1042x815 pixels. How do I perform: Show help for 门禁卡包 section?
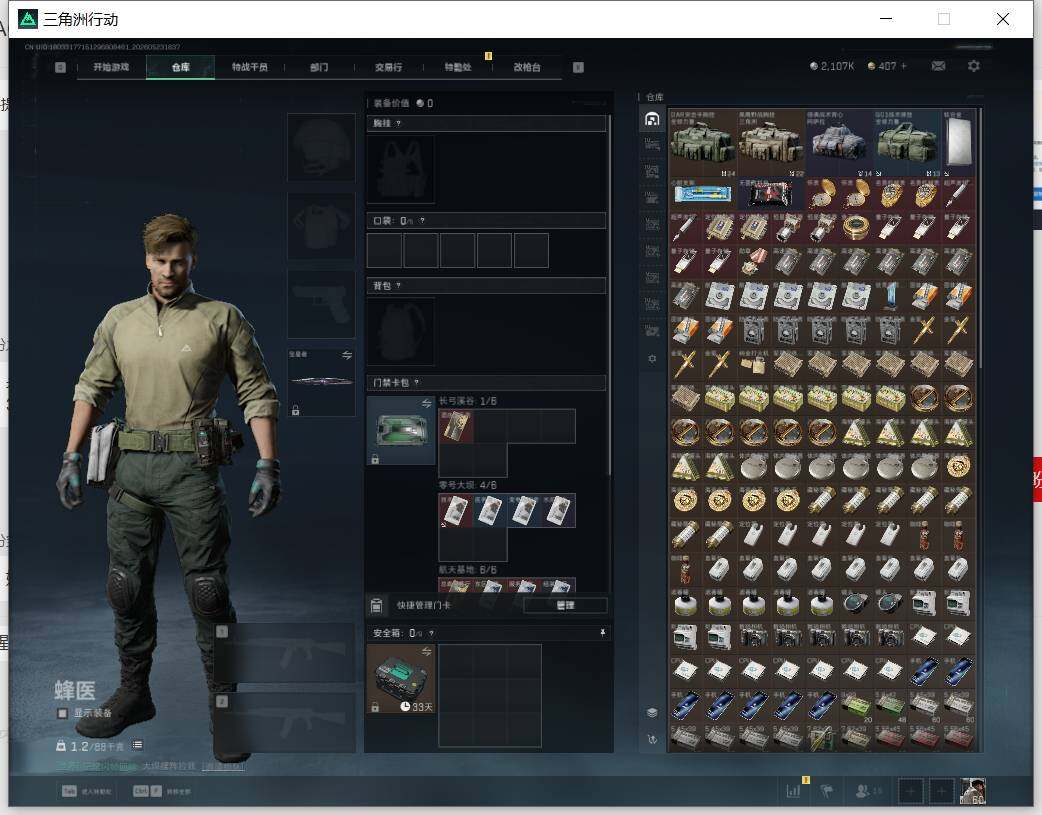pyautogui.click(x=417, y=382)
